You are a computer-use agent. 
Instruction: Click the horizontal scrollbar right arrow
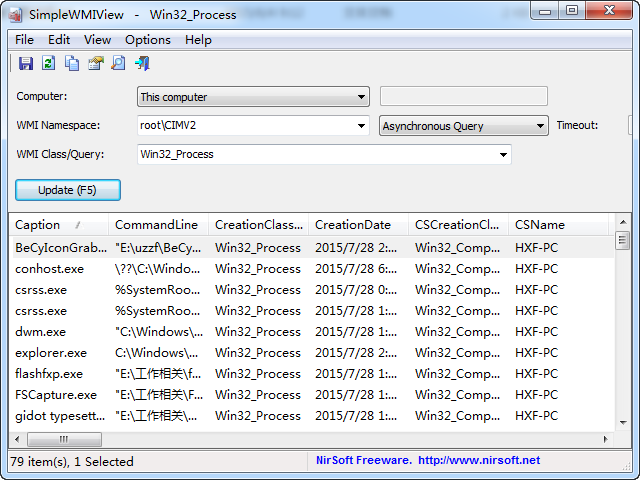pyautogui.click(x=606, y=440)
